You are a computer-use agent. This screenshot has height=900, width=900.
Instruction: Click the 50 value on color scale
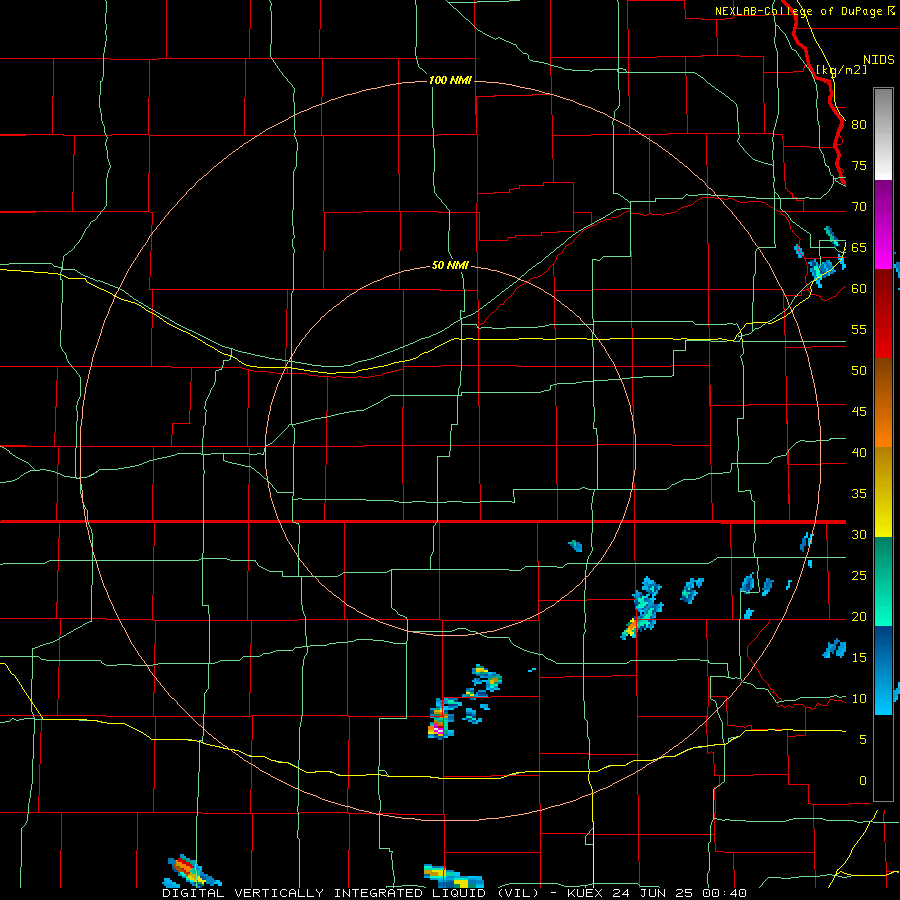coord(859,371)
